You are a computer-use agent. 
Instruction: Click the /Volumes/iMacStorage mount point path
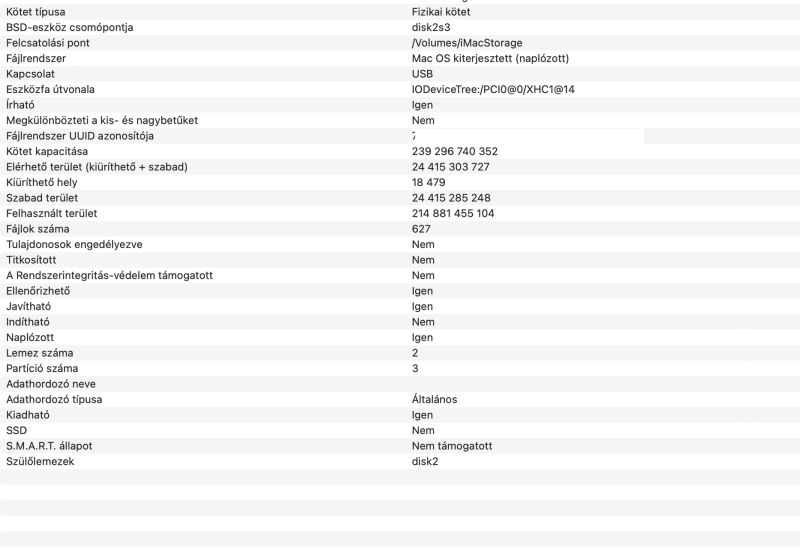coord(466,43)
